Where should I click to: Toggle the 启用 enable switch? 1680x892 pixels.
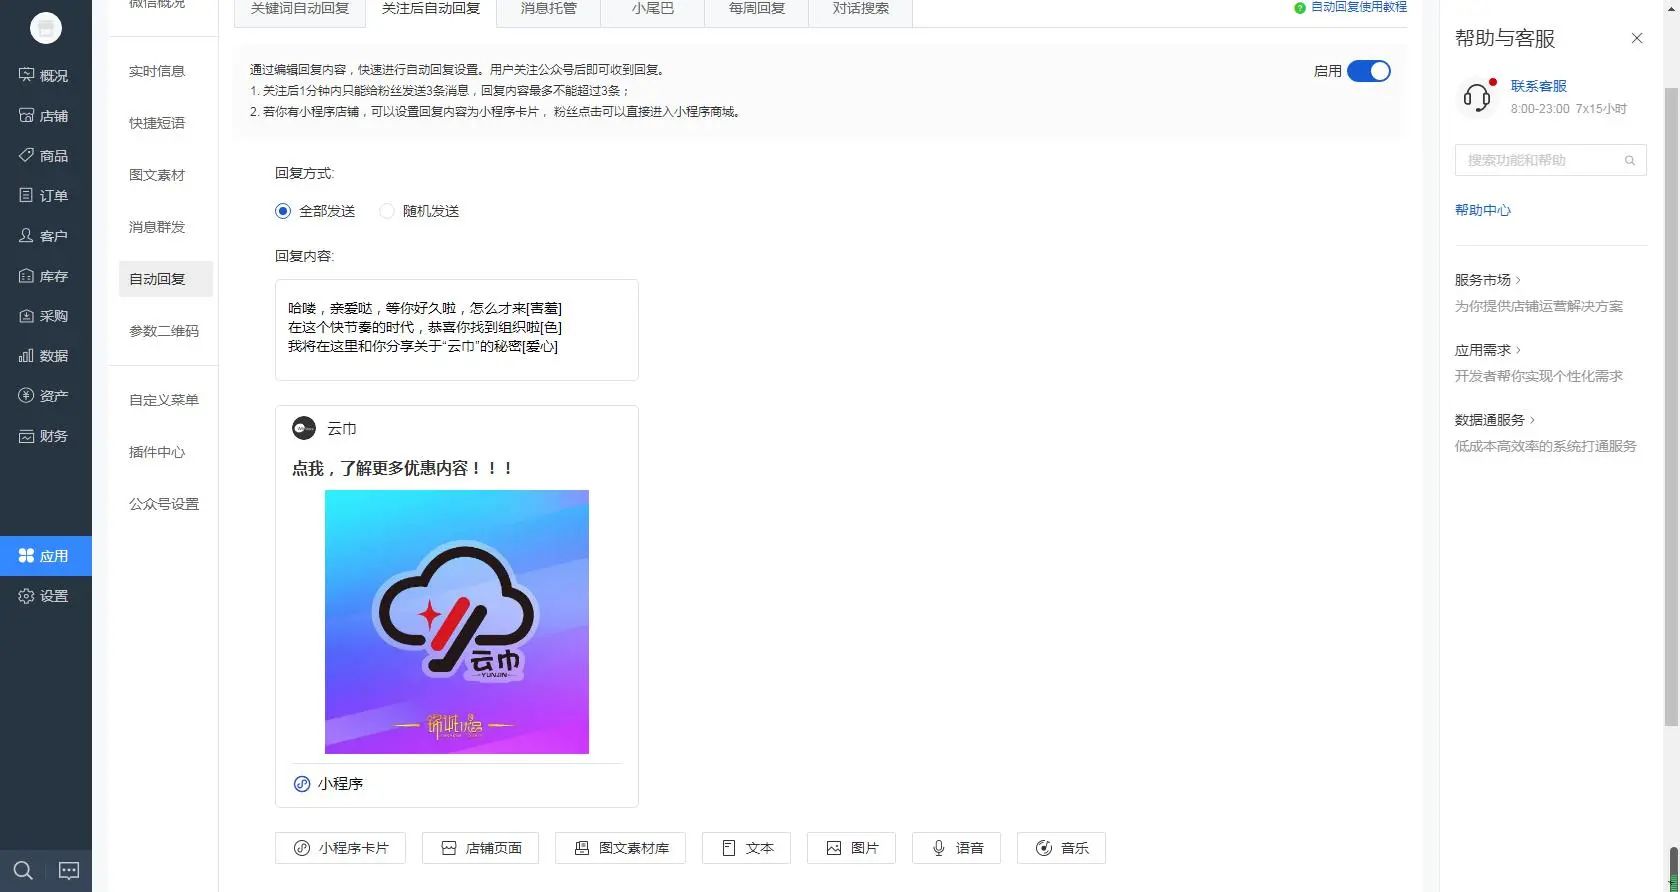(1369, 71)
